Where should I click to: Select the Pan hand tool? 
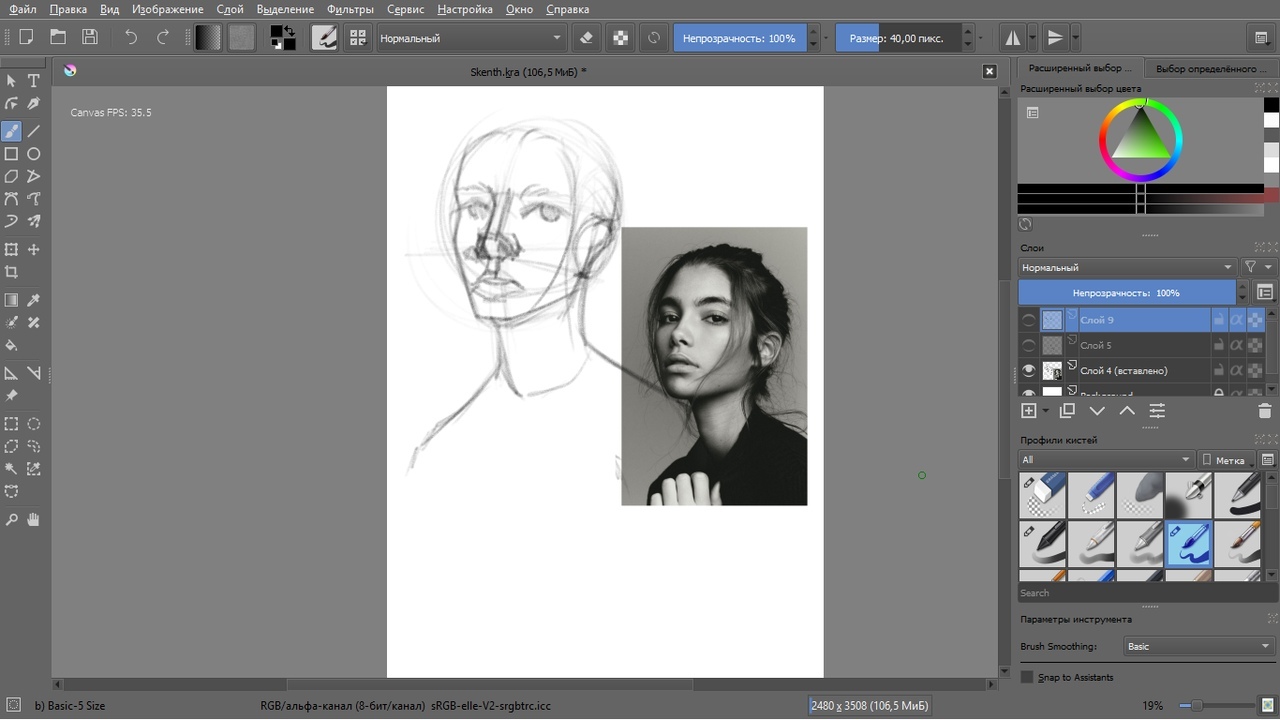(34, 520)
